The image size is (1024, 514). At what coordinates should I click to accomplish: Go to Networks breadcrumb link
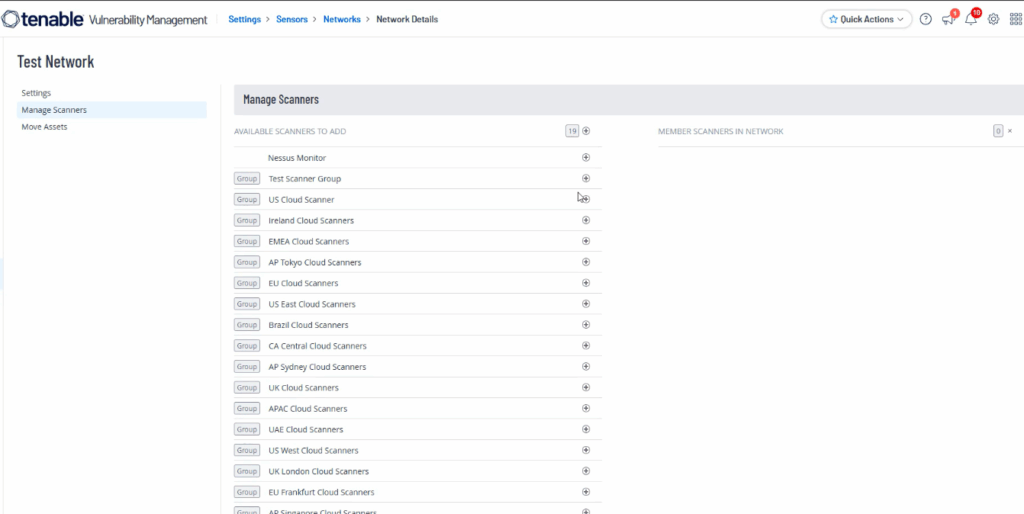341,19
